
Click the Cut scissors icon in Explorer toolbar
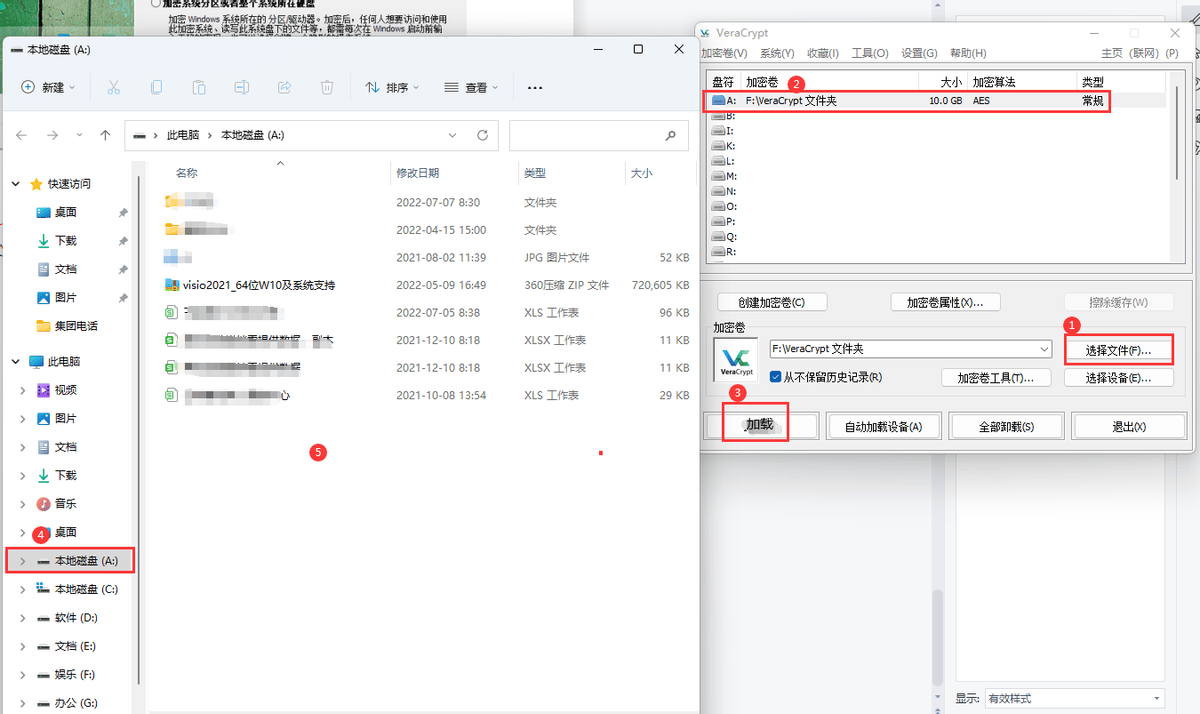click(114, 88)
